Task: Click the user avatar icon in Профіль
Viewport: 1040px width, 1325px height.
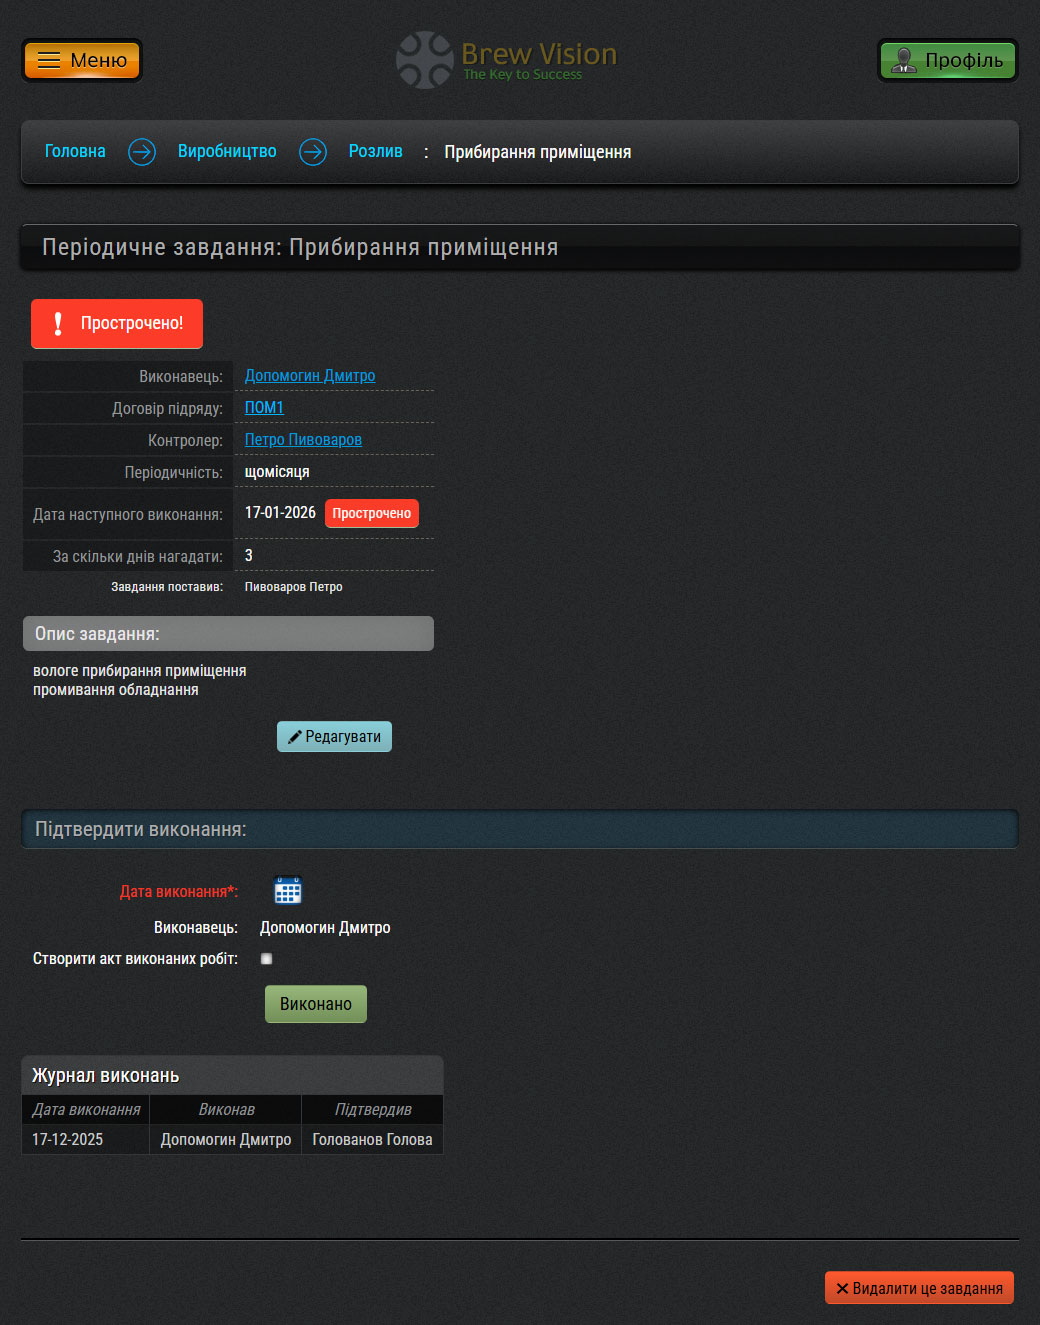Action: (x=904, y=61)
